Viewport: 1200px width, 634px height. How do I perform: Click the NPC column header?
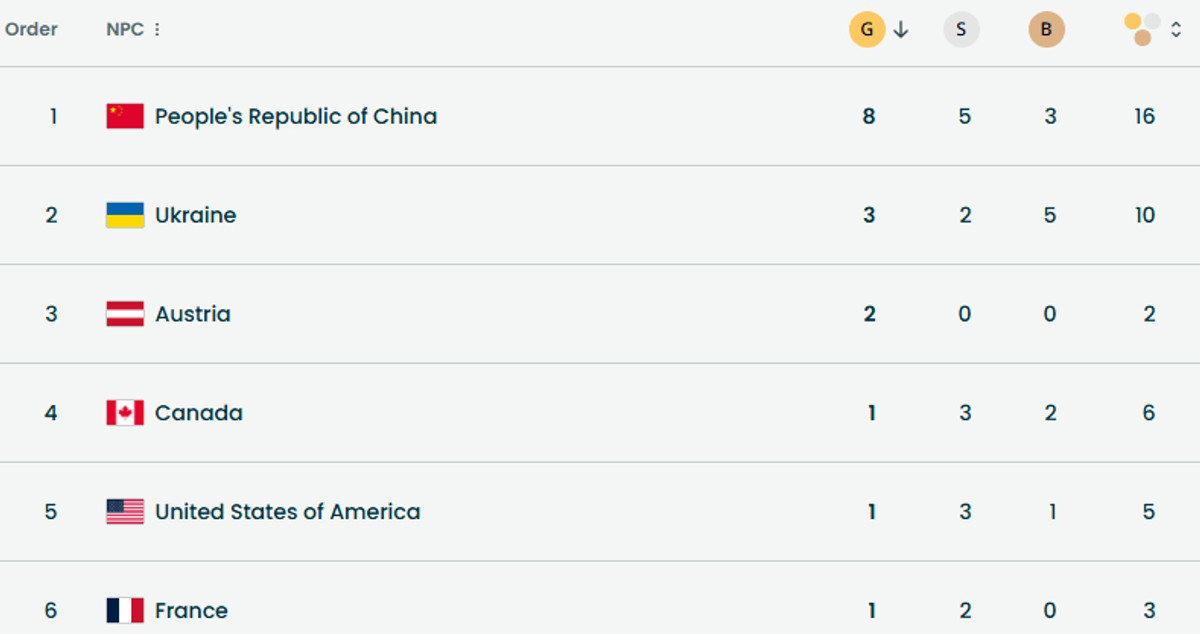124,30
